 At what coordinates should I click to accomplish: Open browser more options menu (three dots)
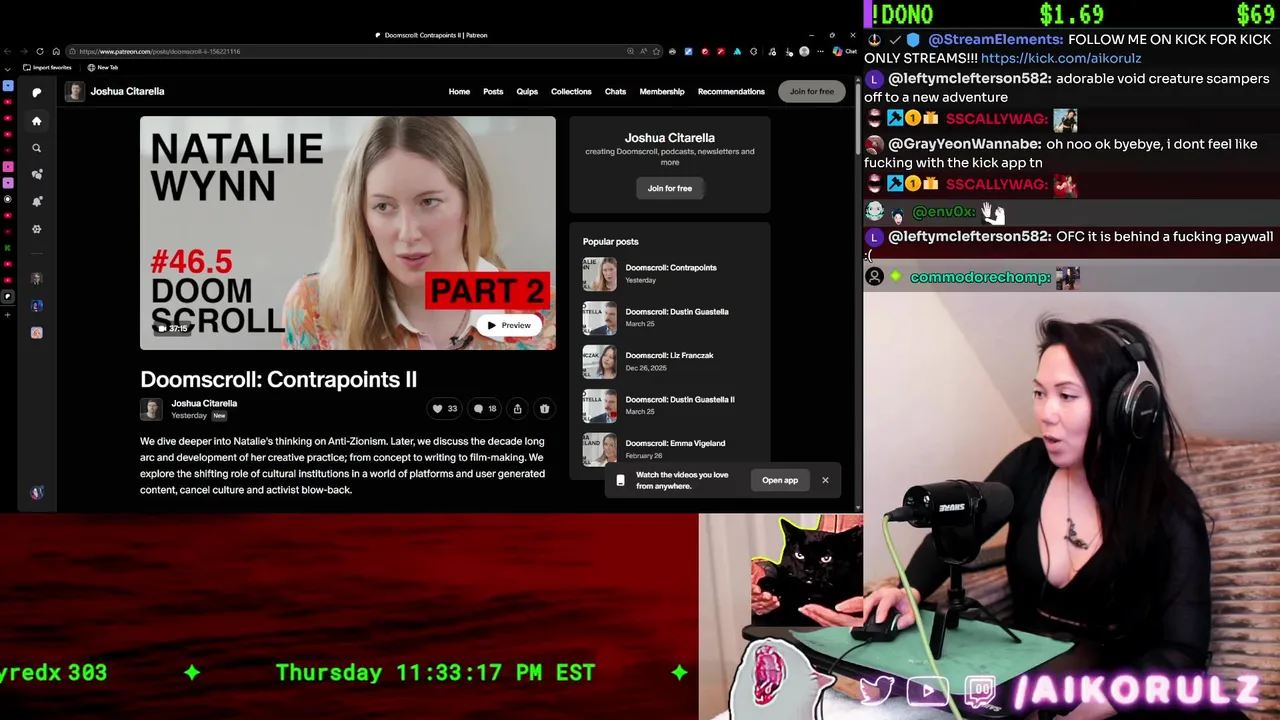pyautogui.click(x=820, y=51)
